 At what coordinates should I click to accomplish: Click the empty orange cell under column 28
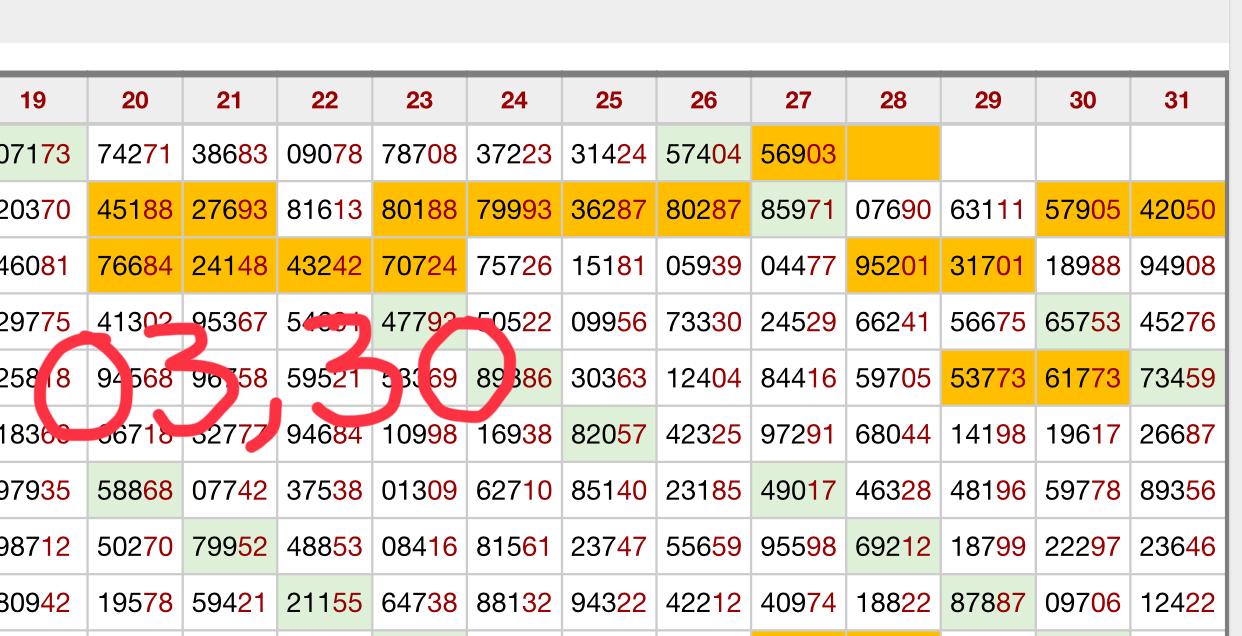(x=893, y=154)
